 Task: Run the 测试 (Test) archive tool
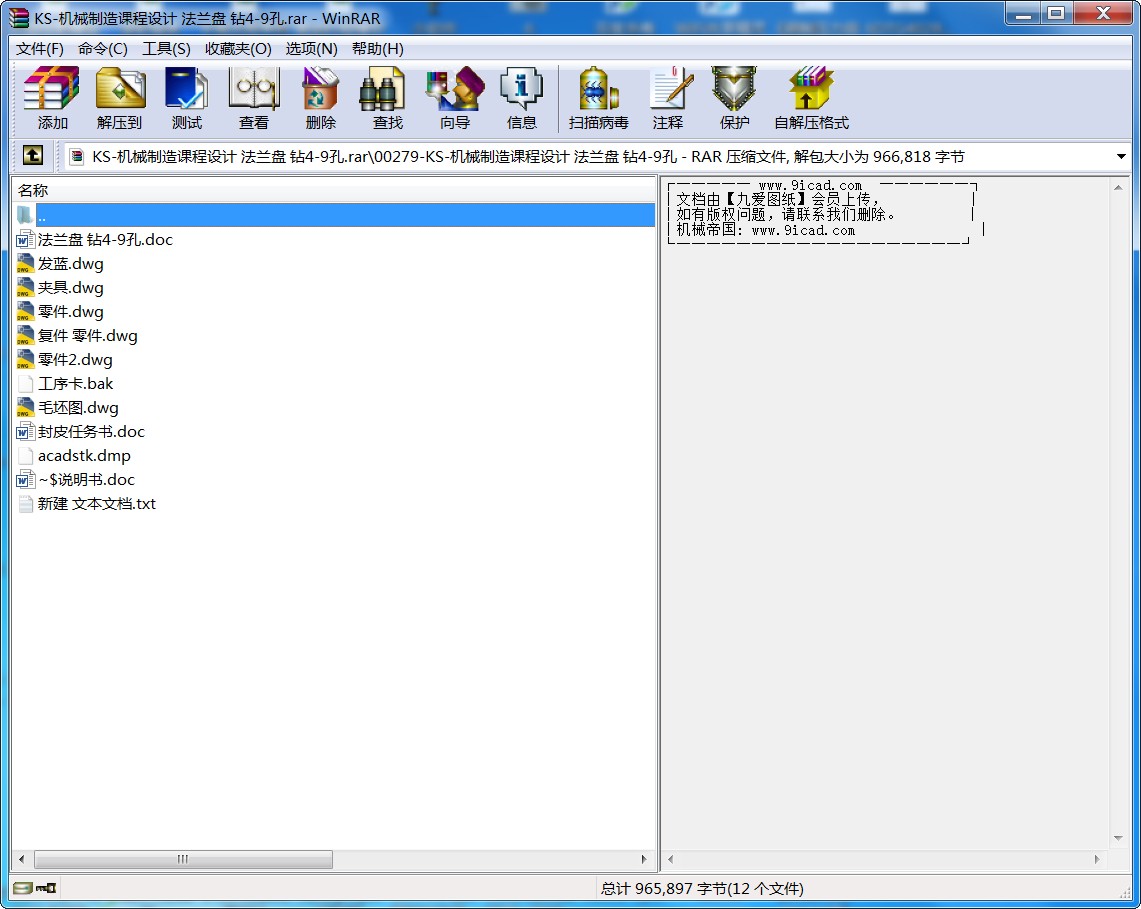[186, 98]
